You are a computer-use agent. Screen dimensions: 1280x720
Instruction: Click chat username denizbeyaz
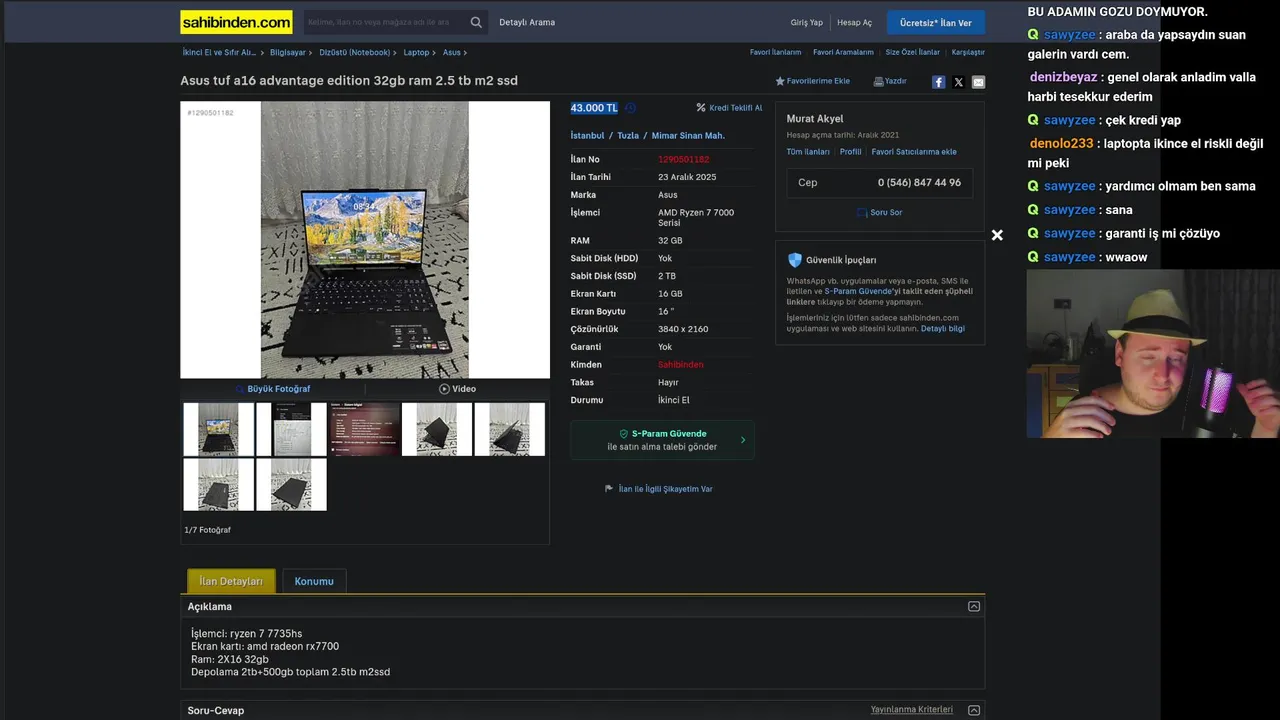pyautogui.click(x=1064, y=77)
